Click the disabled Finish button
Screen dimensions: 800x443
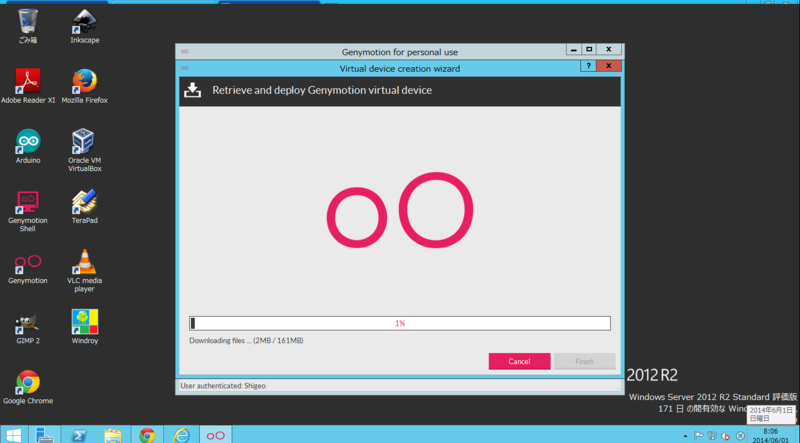(585, 361)
